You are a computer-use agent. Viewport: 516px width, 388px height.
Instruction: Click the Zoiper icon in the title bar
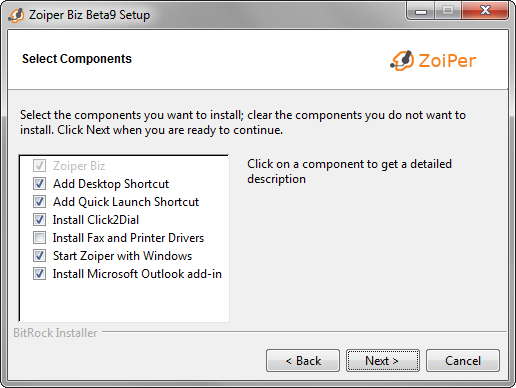pos(16,15)
